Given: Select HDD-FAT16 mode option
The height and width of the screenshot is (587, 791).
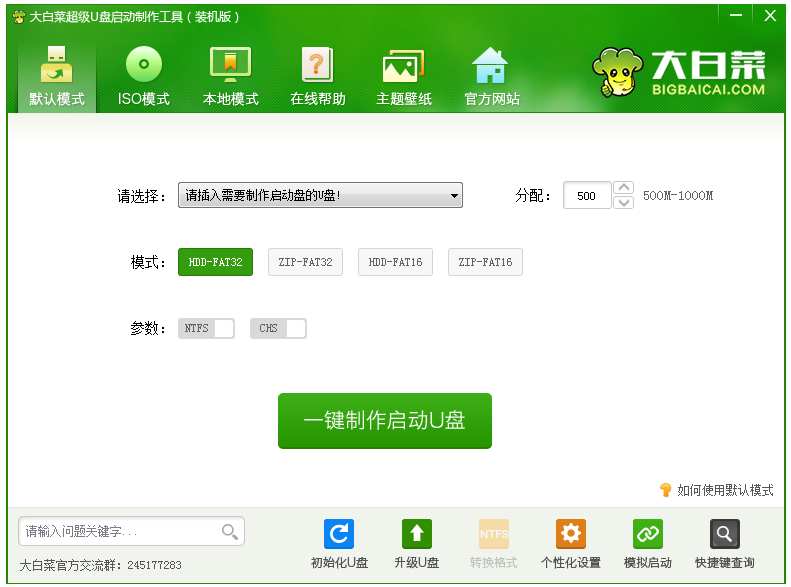Looking at the screenshot, I should tap(395, 262).
